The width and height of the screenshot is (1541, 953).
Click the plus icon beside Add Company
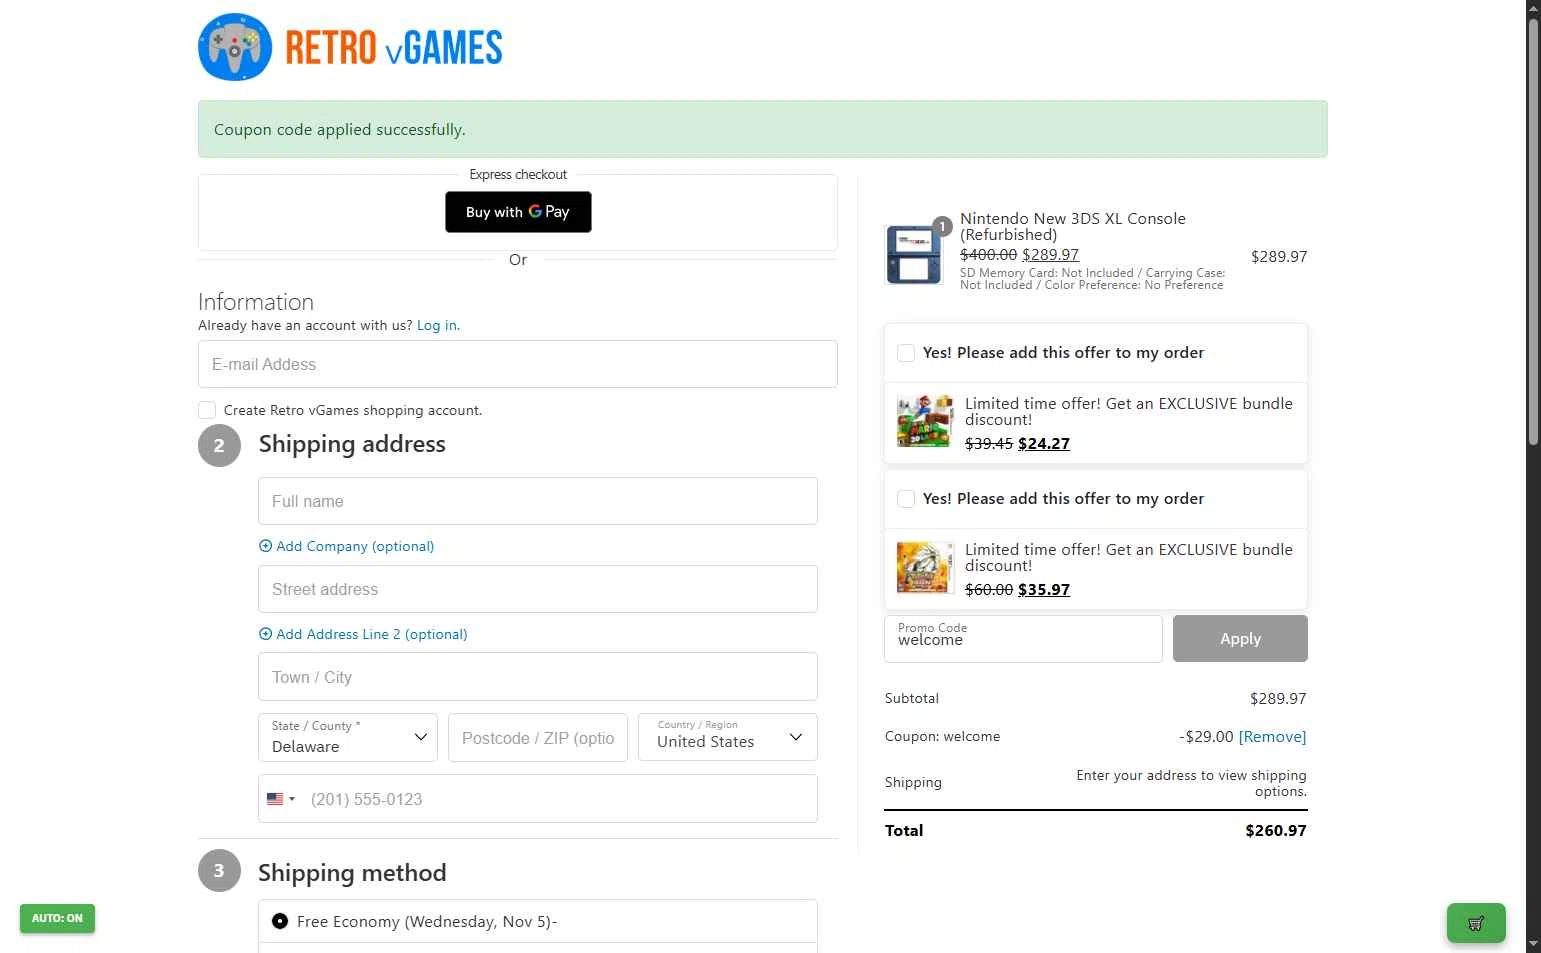(x=265, y=546)
